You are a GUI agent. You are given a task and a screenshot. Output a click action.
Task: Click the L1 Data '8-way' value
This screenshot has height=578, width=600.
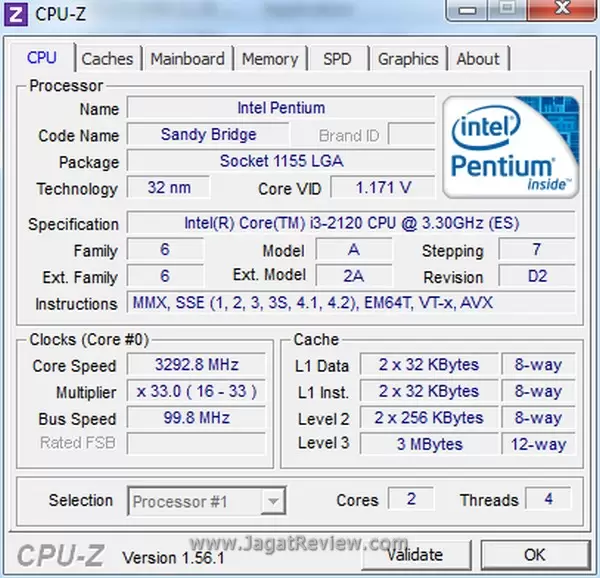(x=538, y=365)
